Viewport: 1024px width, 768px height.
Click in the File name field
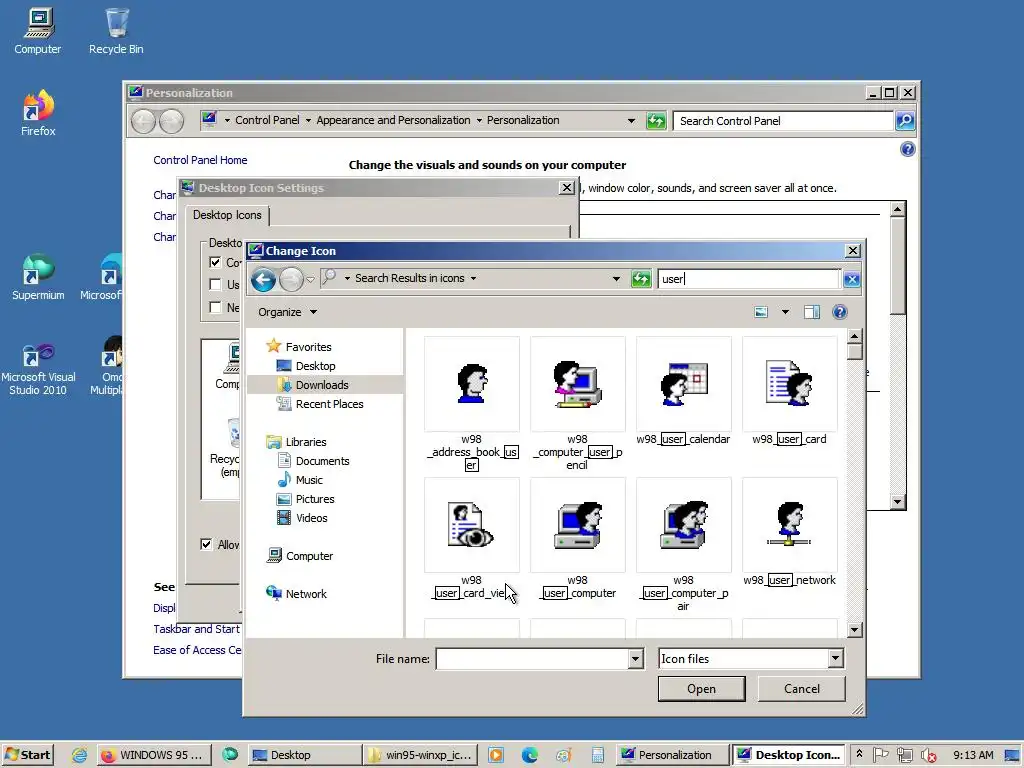532,659
